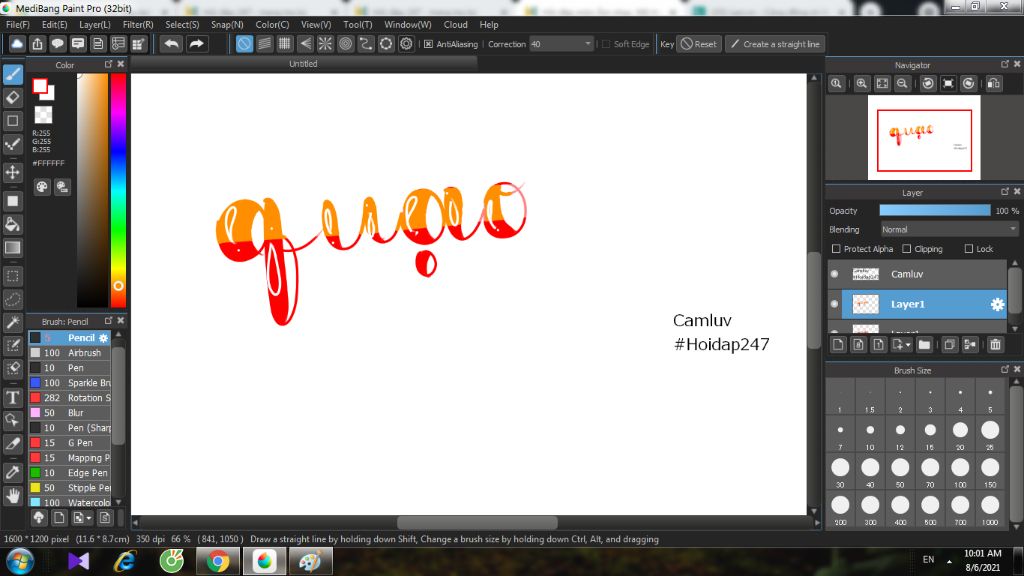Enable Clipping checkbox
The image size is (1024, 576).
point(906,249)
